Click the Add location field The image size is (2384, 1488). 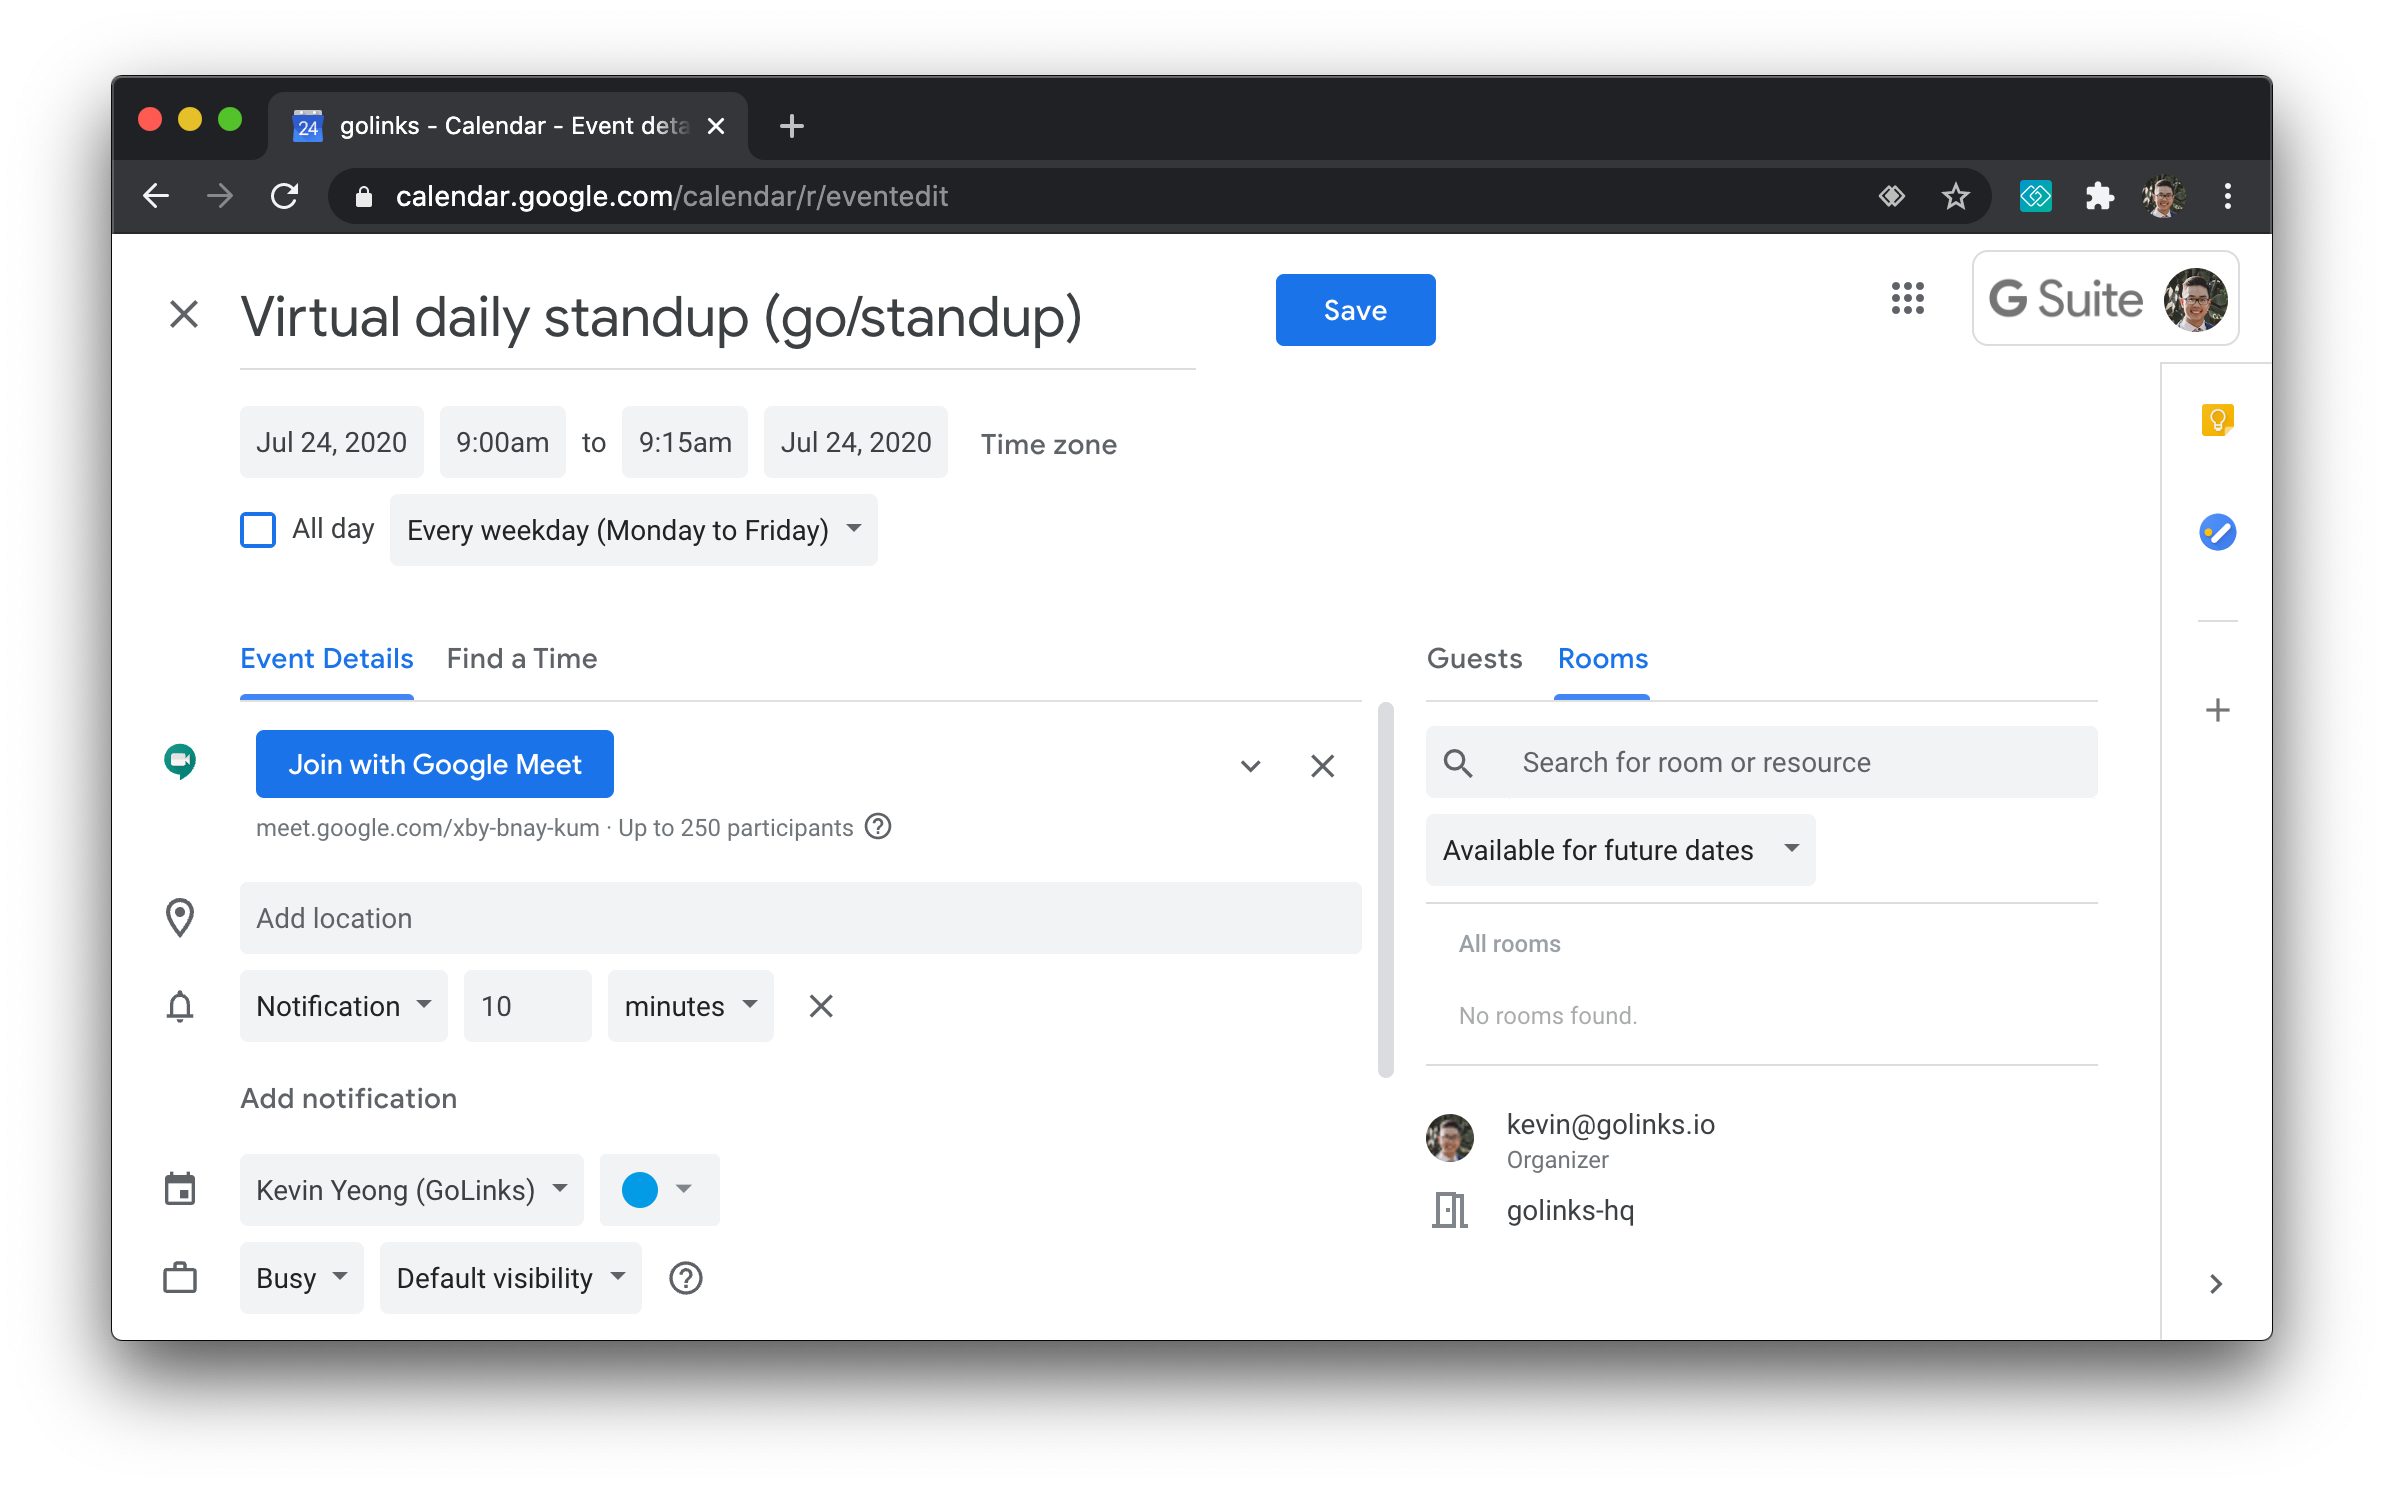coord(800,918)
